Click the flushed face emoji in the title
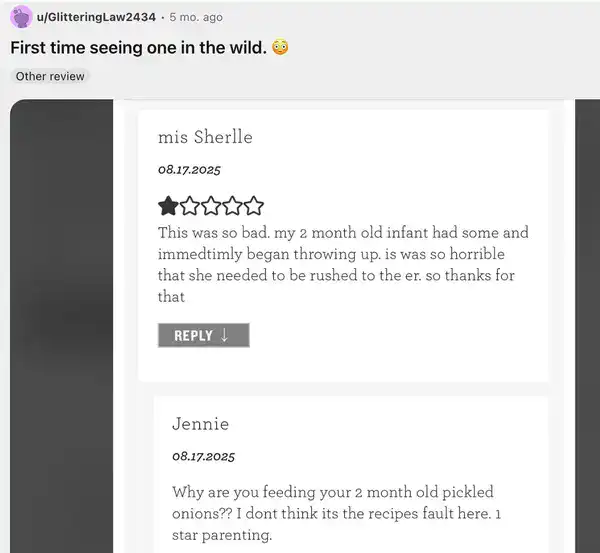 click(280, 47)
